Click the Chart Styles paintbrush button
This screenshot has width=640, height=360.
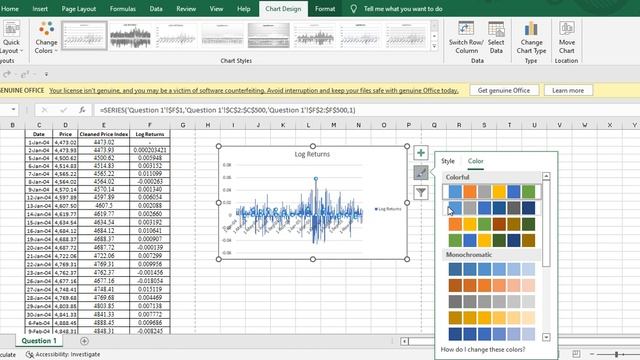point(421,173)
